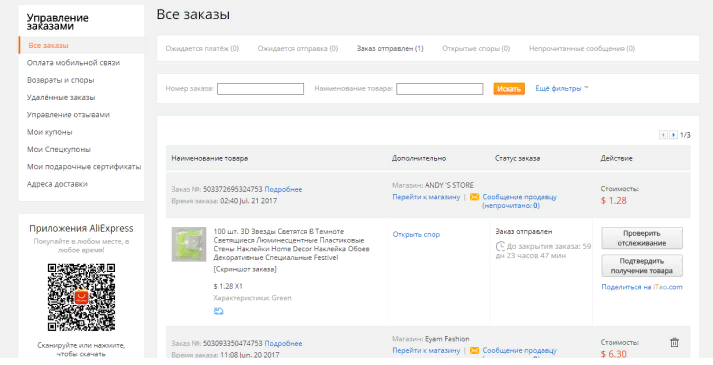Click the previous page arrow icon
The image size is (713, 365).
point(663,135)
